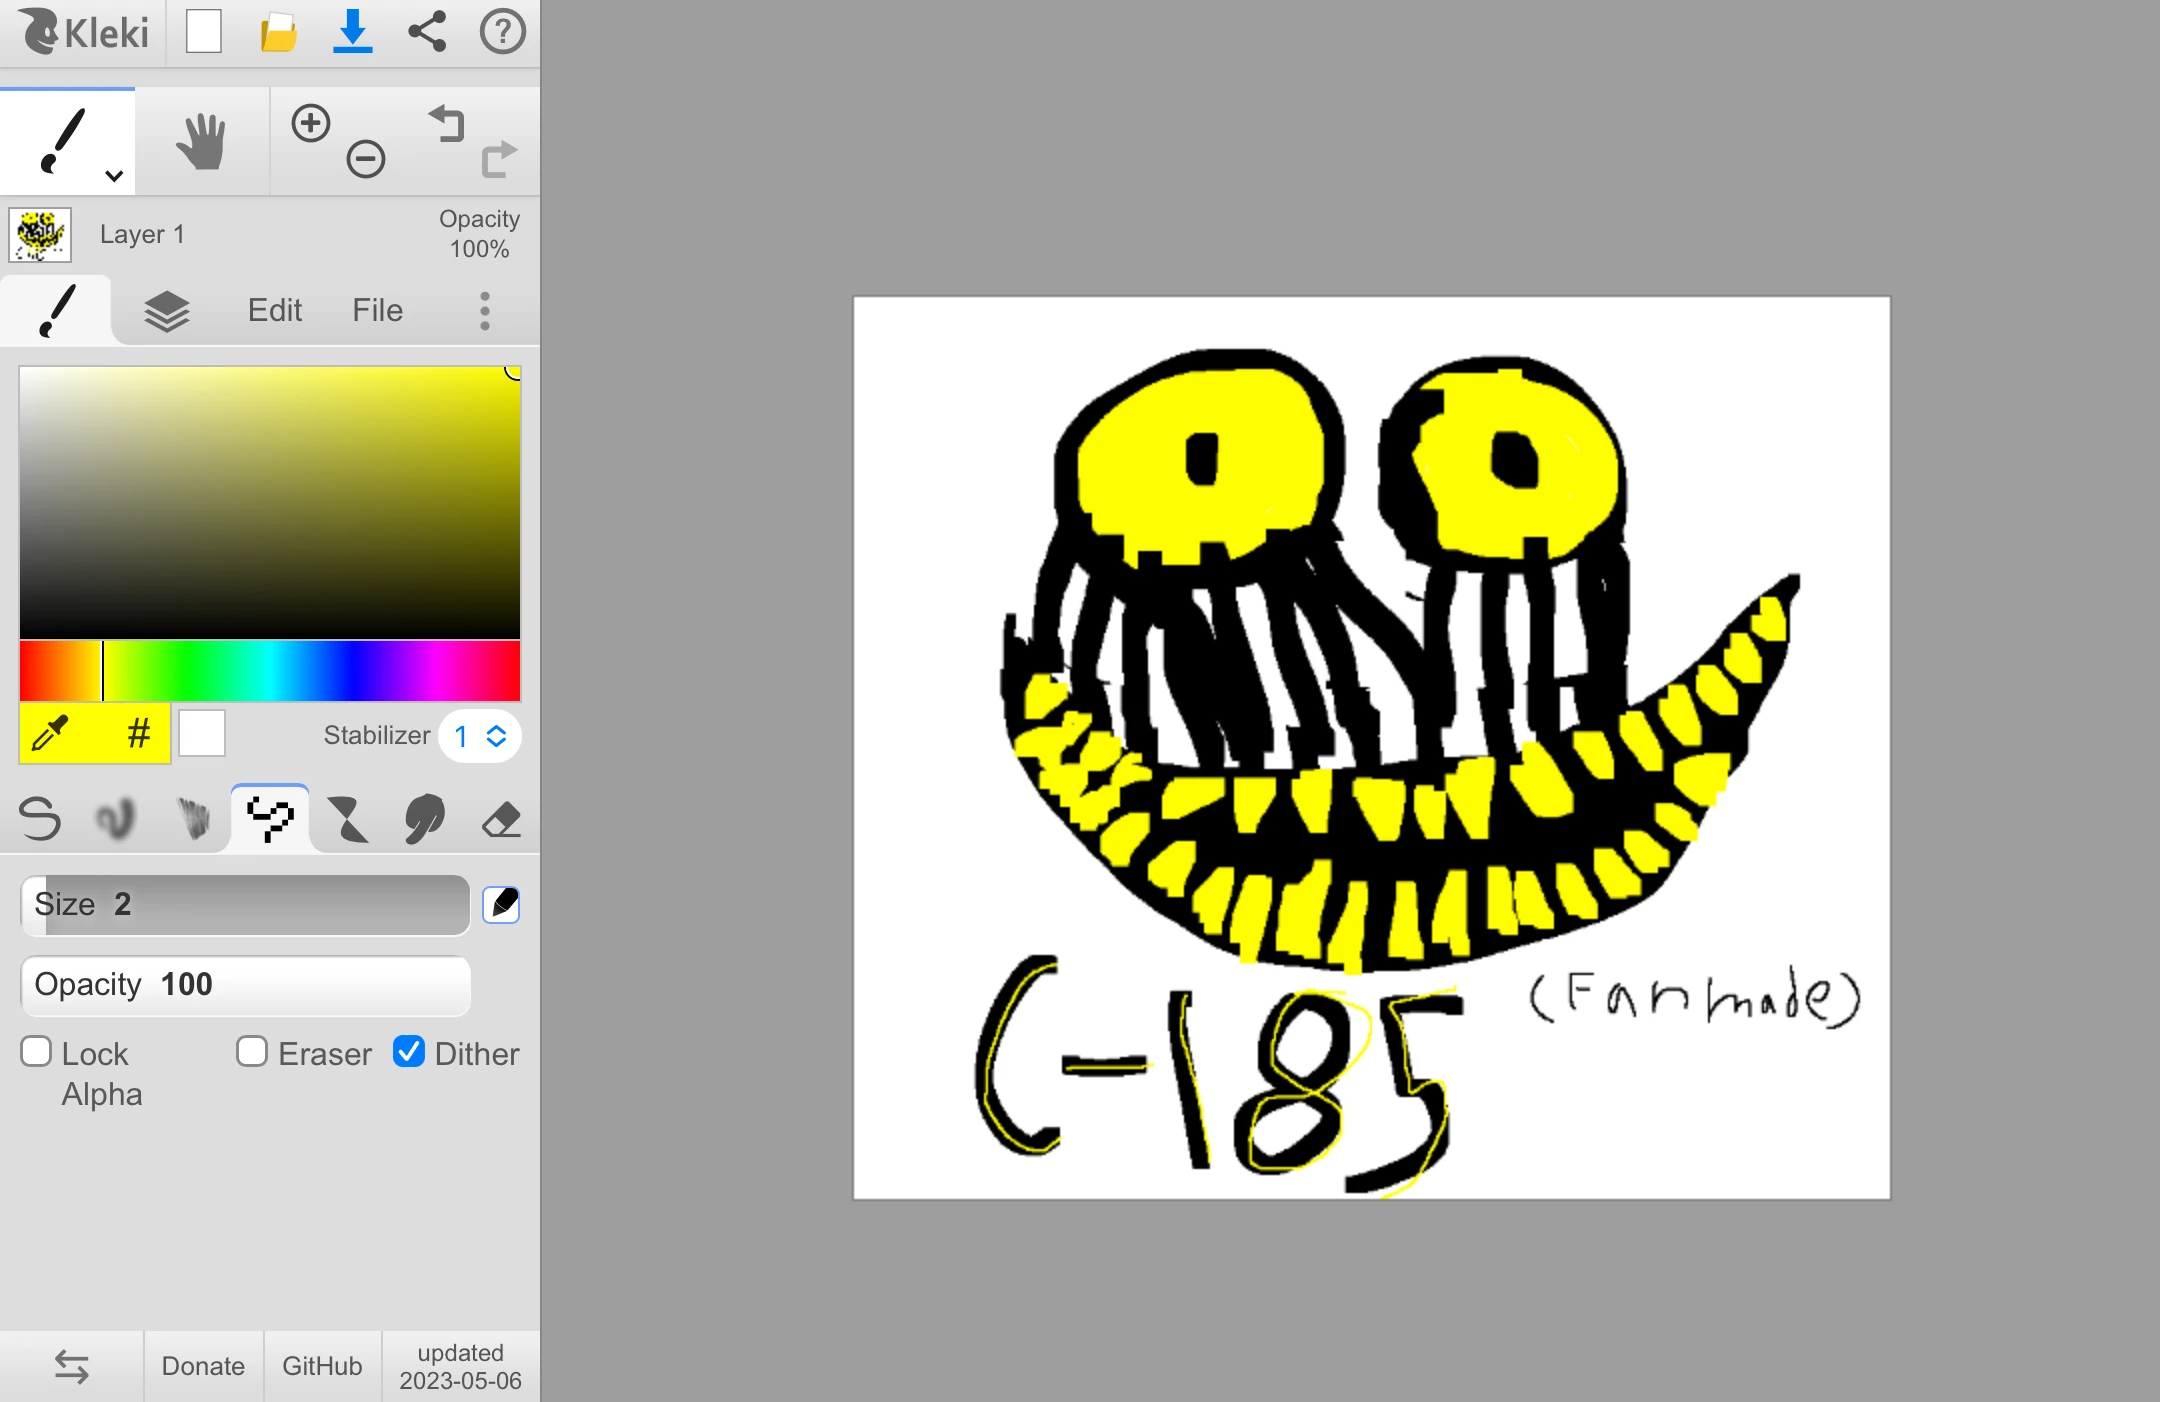This screenshot has width=2160, height=1402.
Task: Click the blue download image icon
Action: coord(352,32)
